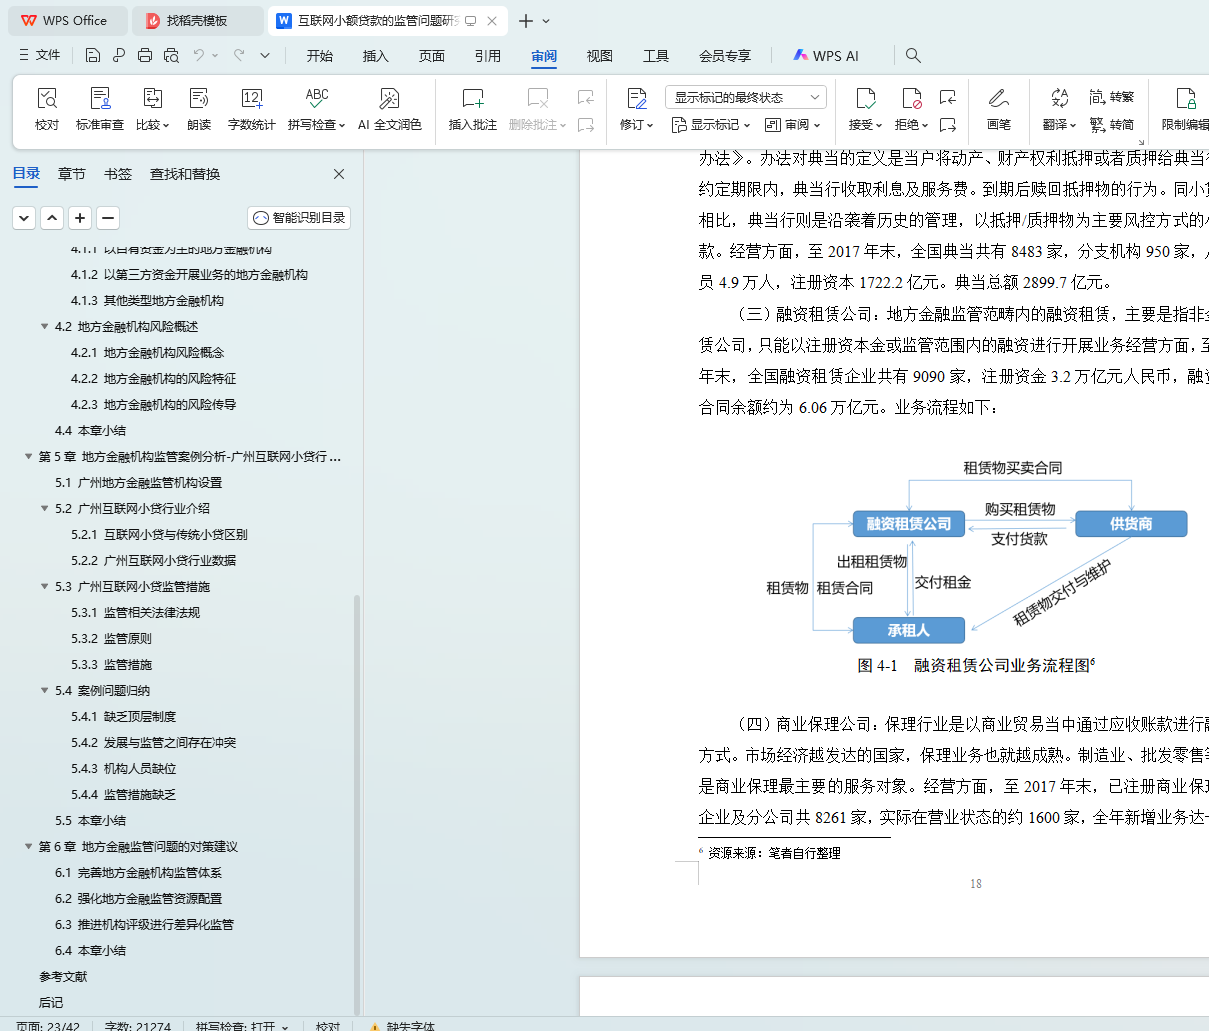Click footnote text 资源来源：笔者自行整理

pos(774,853)
